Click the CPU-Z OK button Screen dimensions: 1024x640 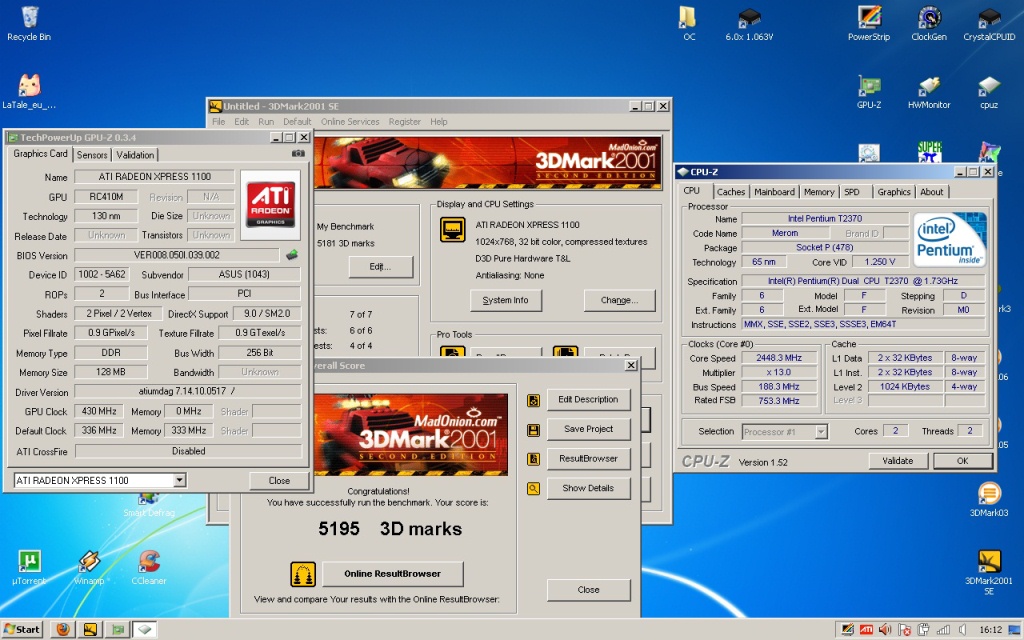963,461
